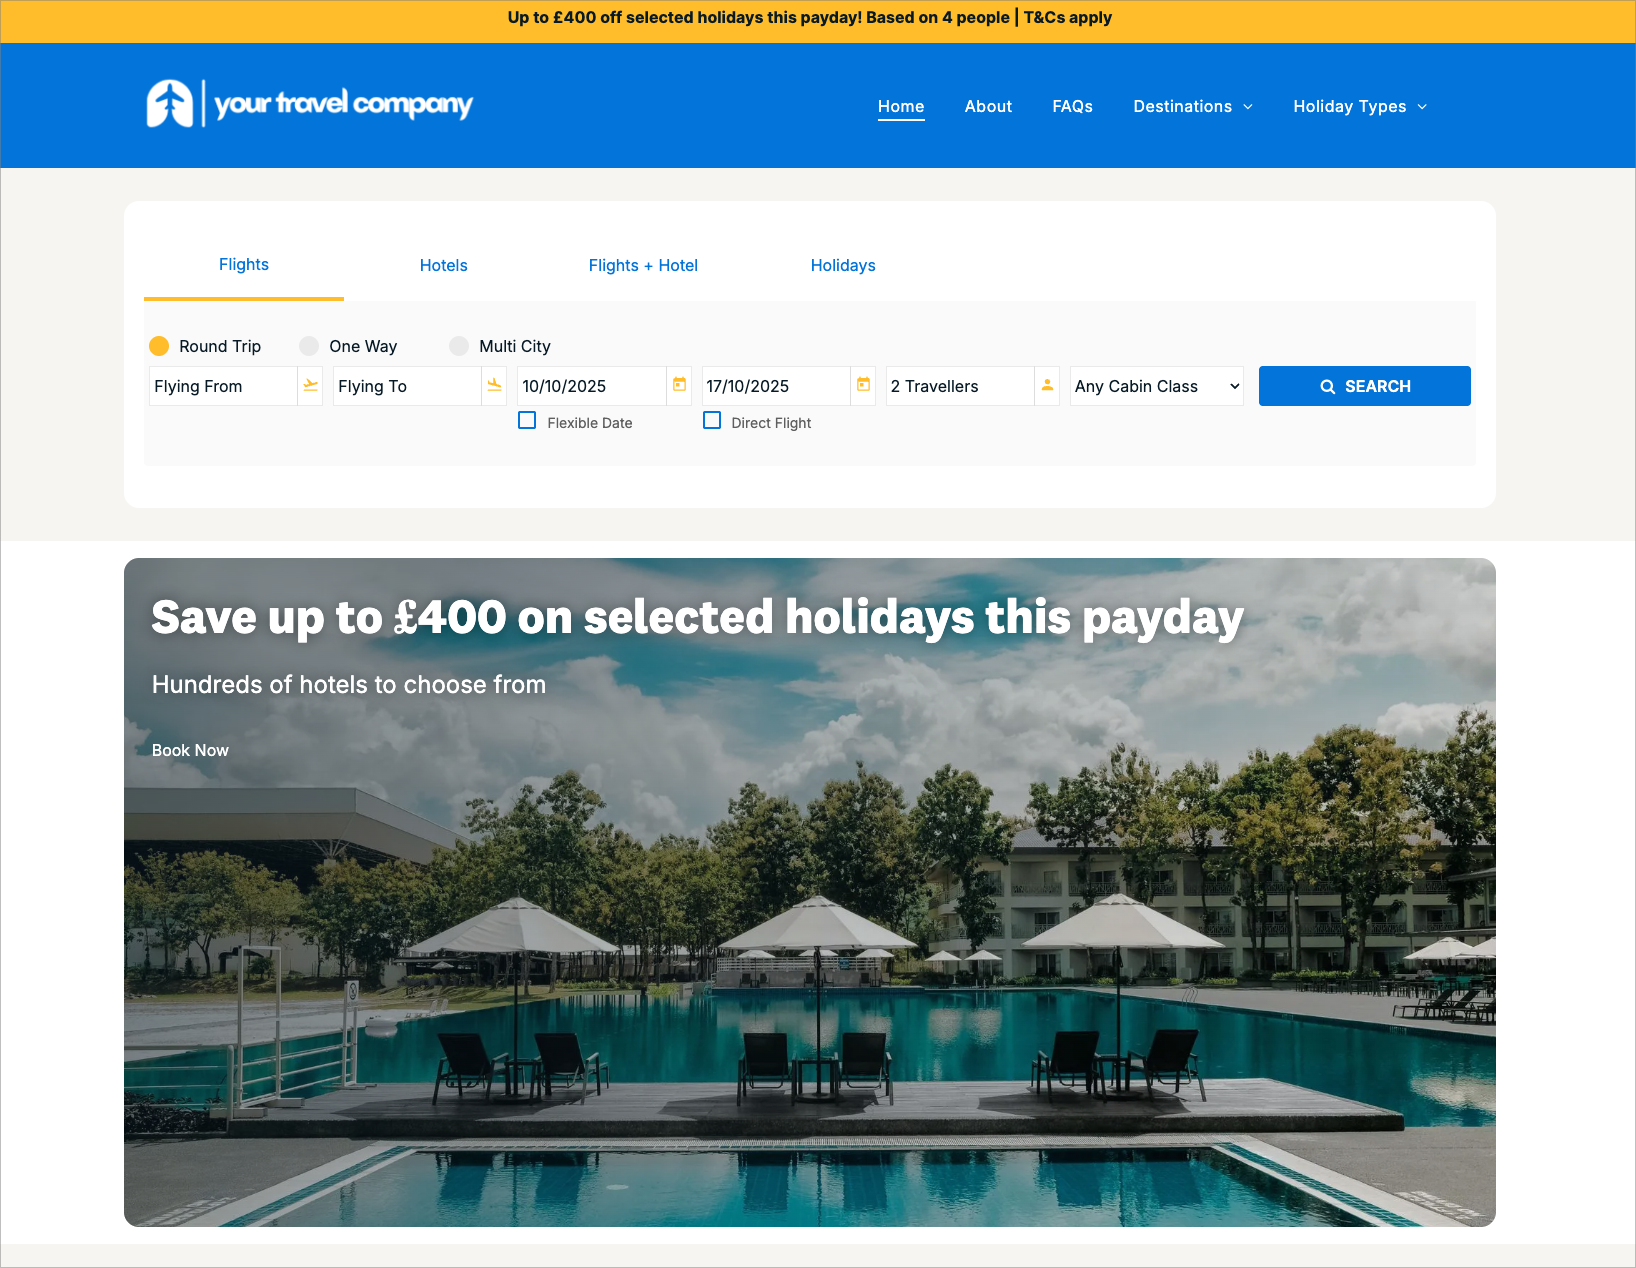The height and width of the screenshot is (1268, 1636).
Task: Choose the Multi City radio option
Action: (x=459, y=346)
